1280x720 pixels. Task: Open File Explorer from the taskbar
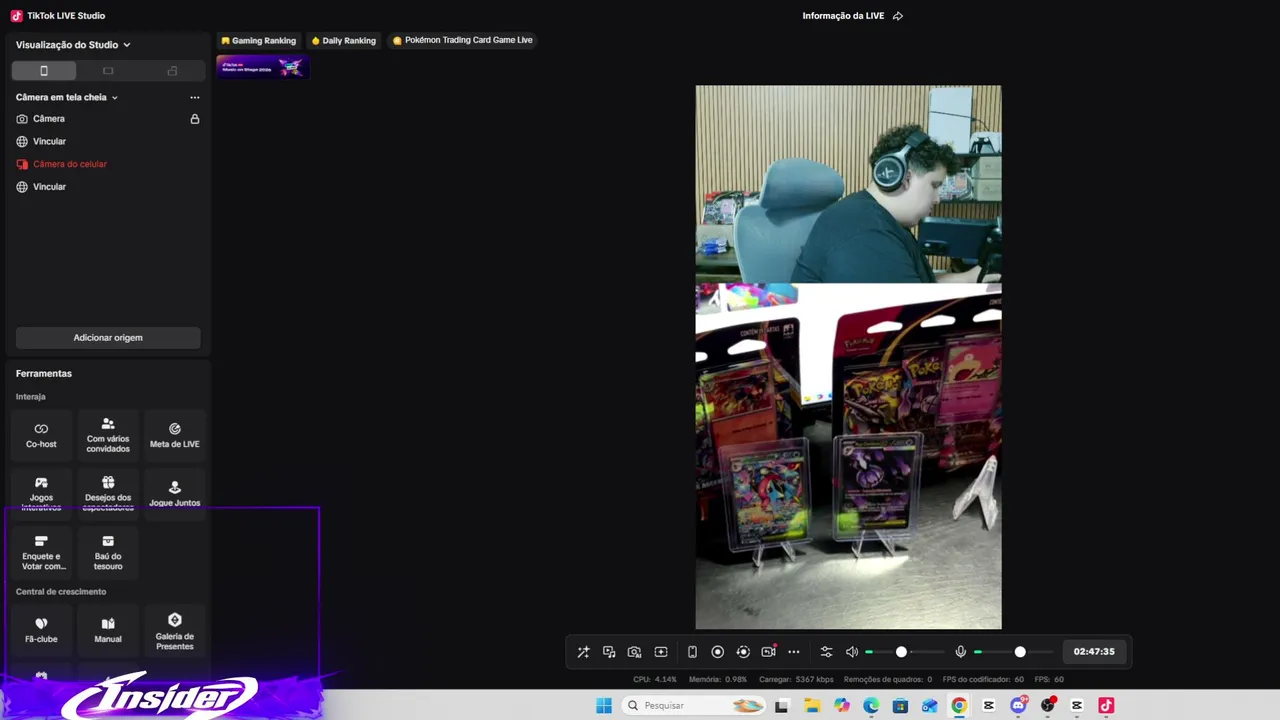coord(812,706)
